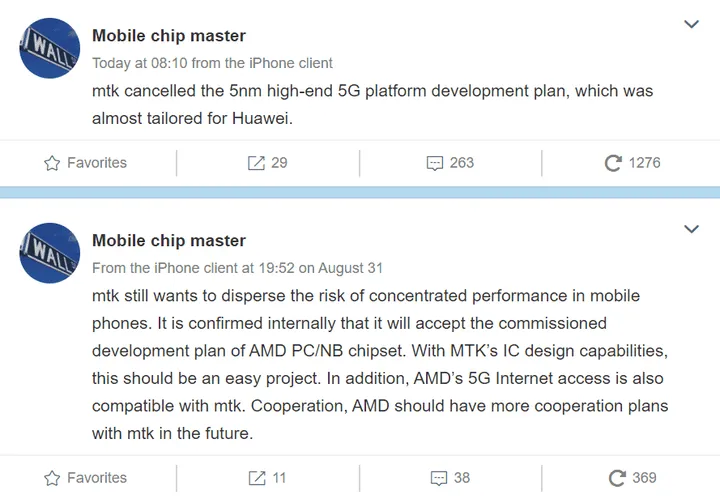Open the avatar on the August 31 post
This screenshot has width=720, height=499.
(x=50, y=253)
